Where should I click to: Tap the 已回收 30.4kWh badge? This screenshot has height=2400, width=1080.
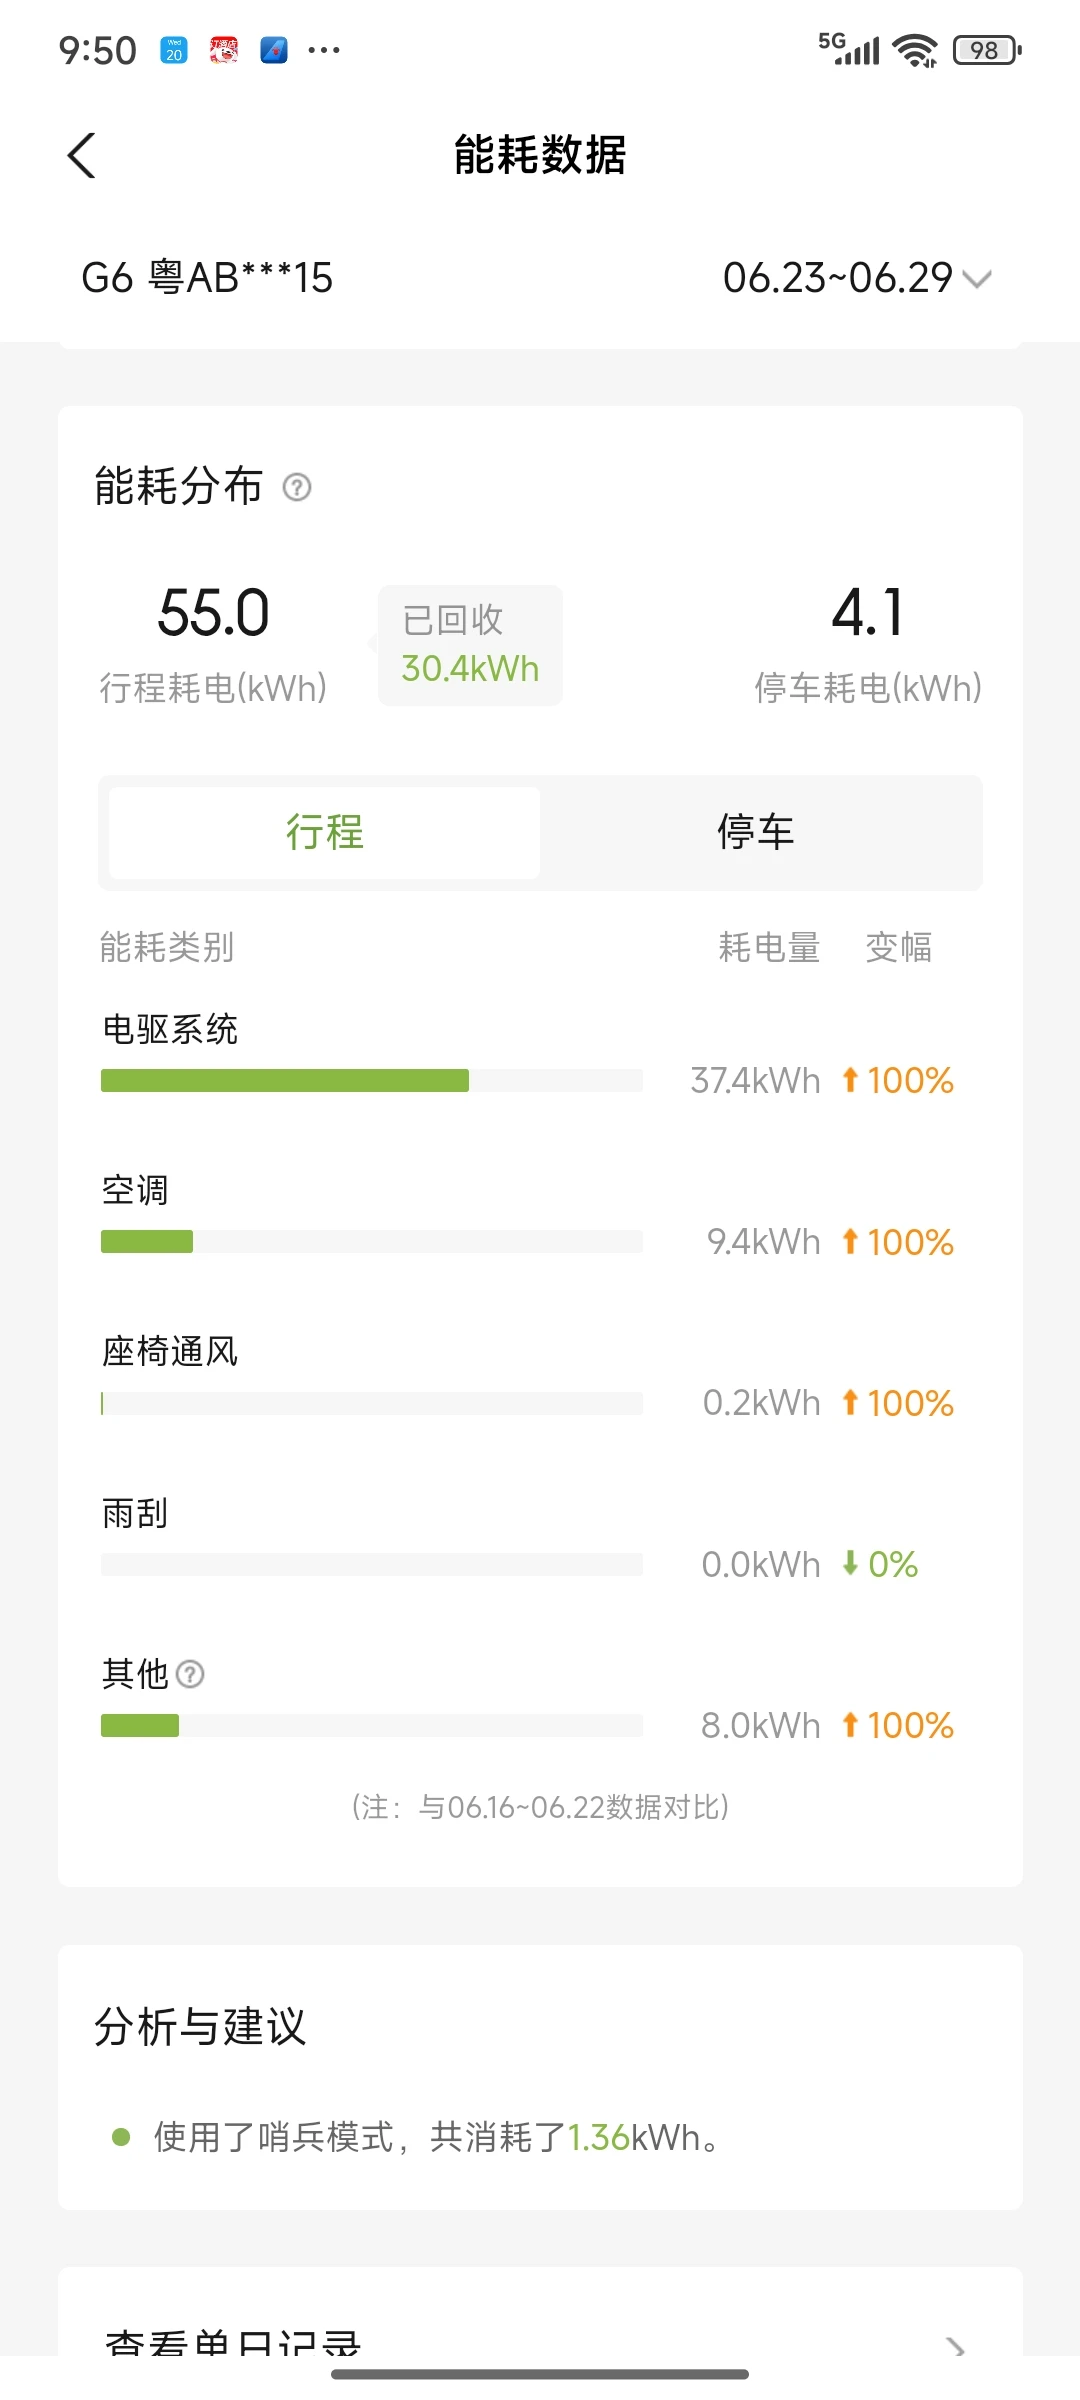tap(470, 645)
